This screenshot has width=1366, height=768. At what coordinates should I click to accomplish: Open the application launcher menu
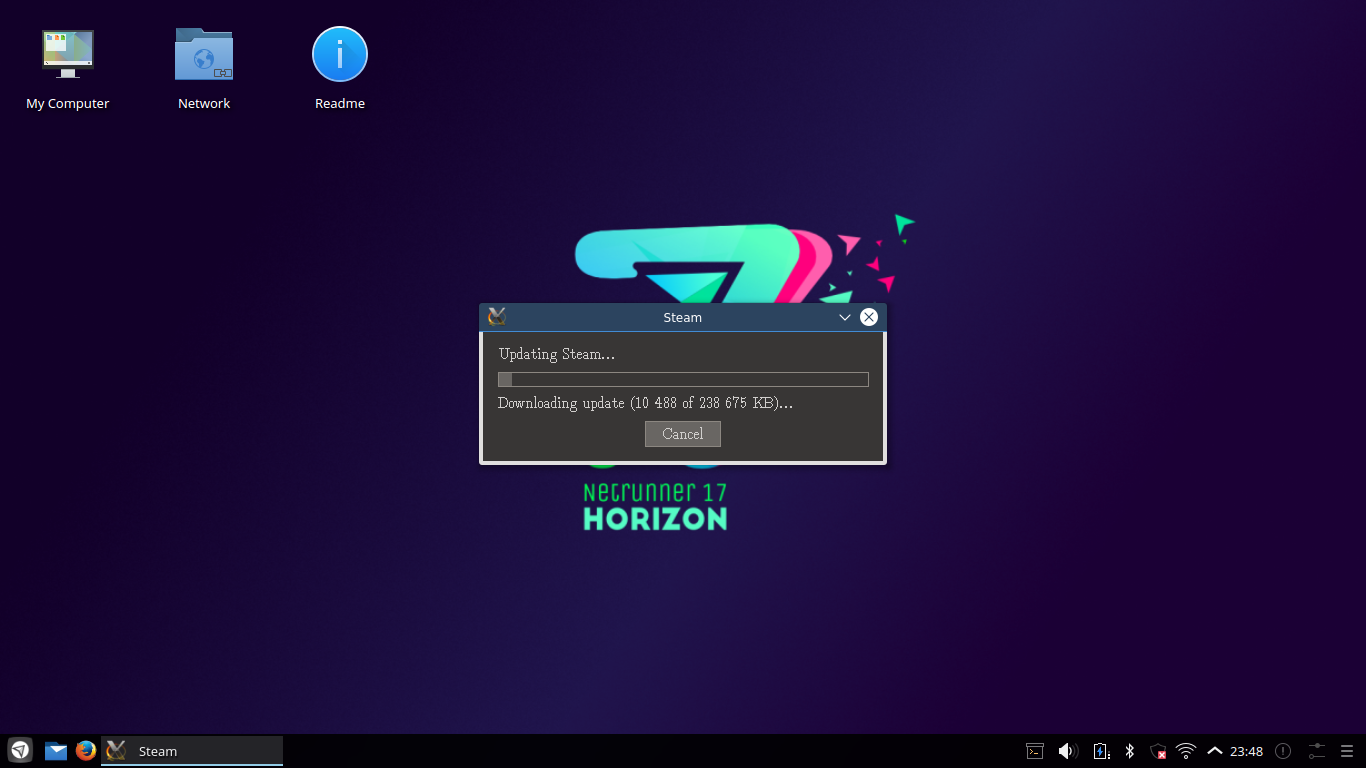click(20, 750)
